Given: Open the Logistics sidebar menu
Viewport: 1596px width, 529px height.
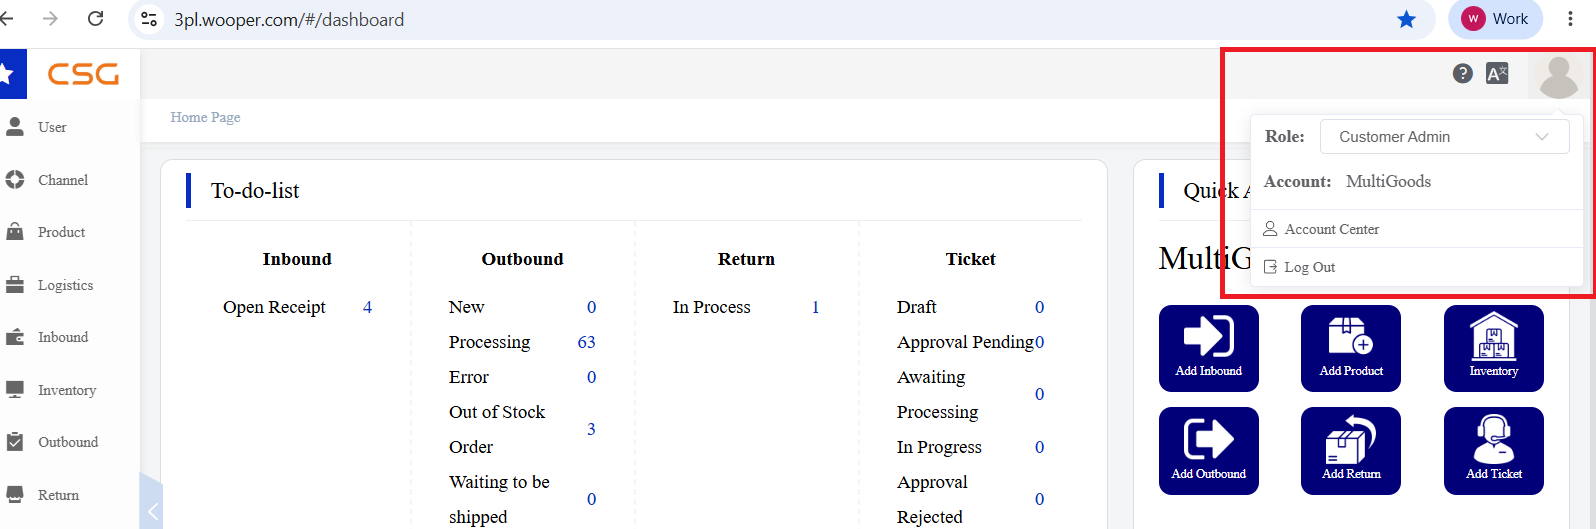Looking at the screenshot, I should click(65, 285).
